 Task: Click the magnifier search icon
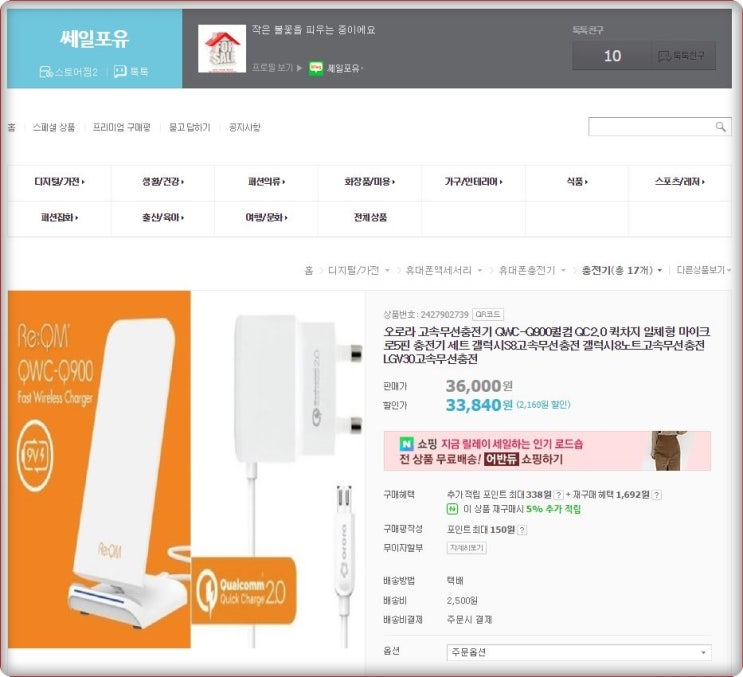coord(721,126)
